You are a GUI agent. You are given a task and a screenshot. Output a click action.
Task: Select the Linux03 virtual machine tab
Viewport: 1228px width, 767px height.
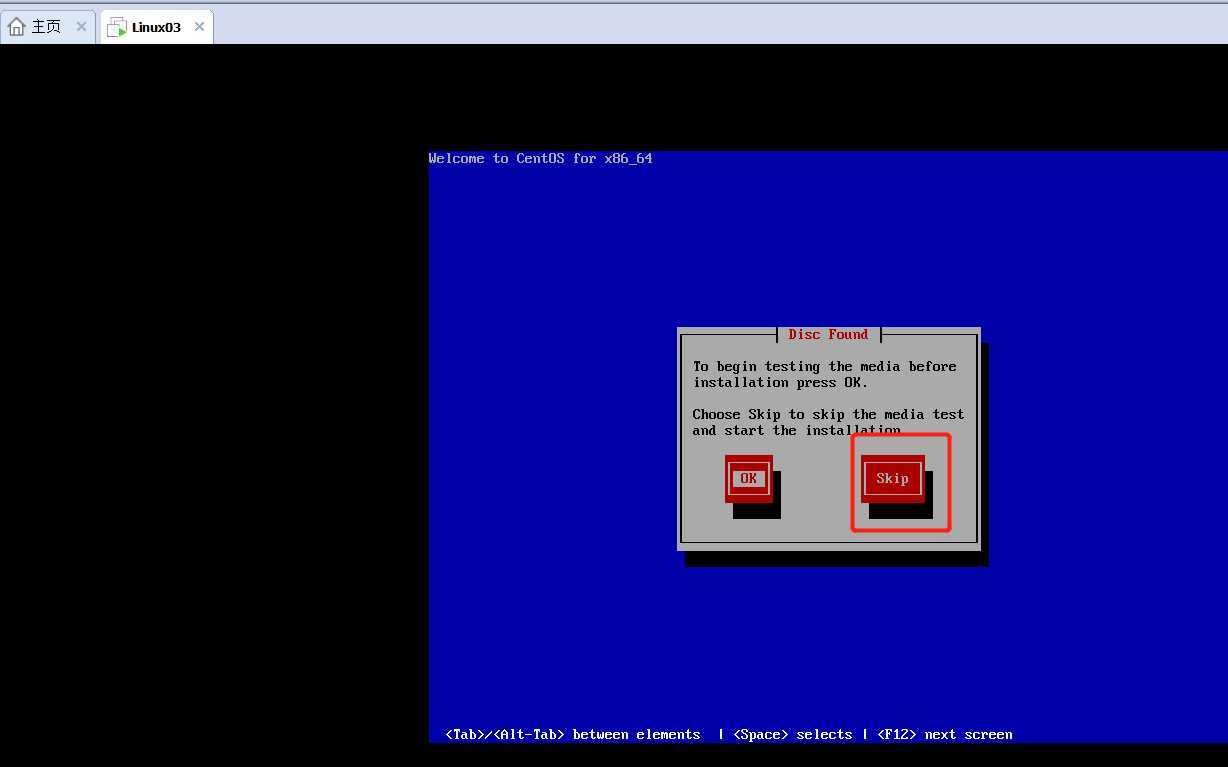[x=157, y=27]
